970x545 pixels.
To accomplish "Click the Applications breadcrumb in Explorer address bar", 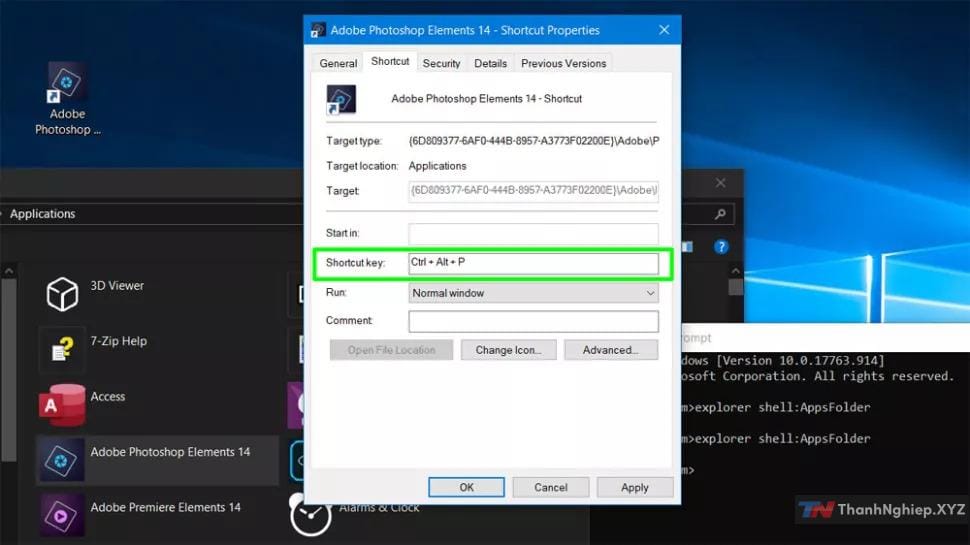I will point(42,214).
